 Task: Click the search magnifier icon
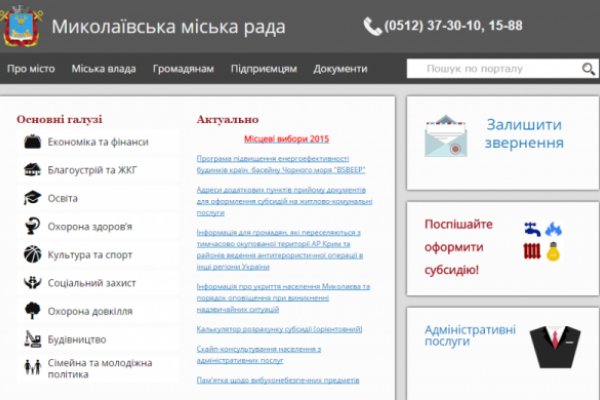[x=588, y=69]
